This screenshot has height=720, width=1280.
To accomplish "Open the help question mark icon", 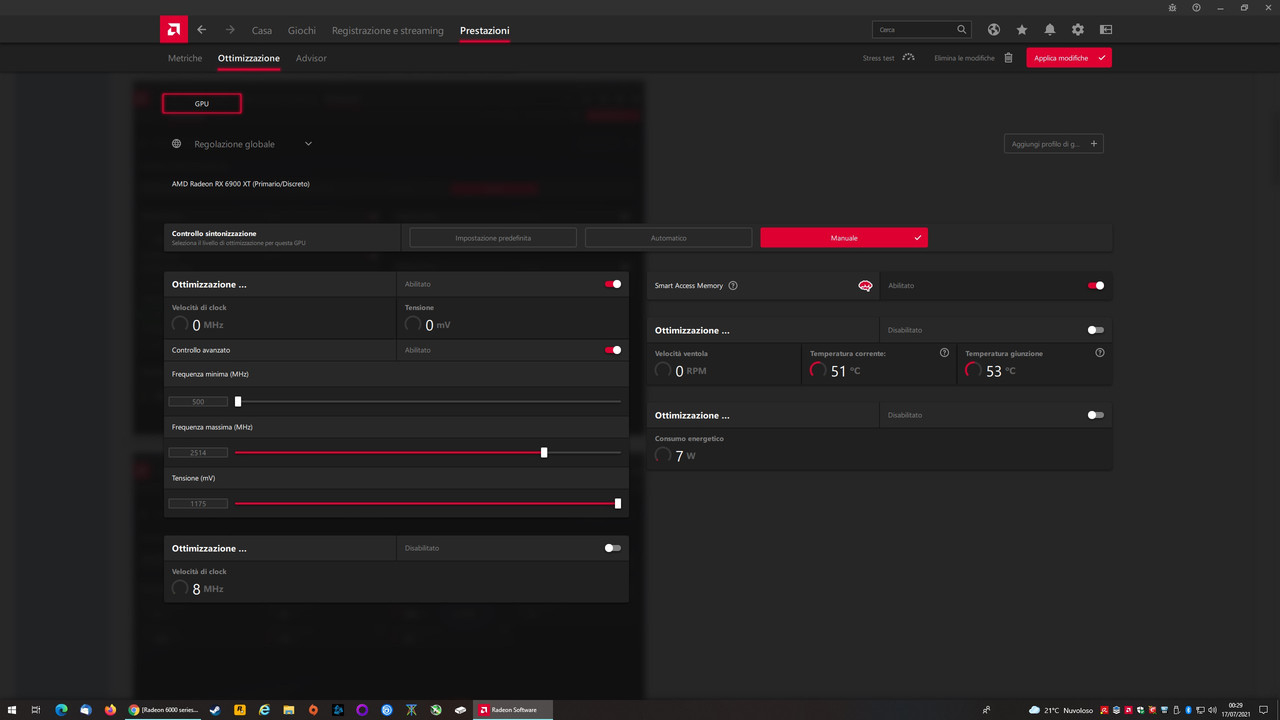I will [x=1196, y=7].
